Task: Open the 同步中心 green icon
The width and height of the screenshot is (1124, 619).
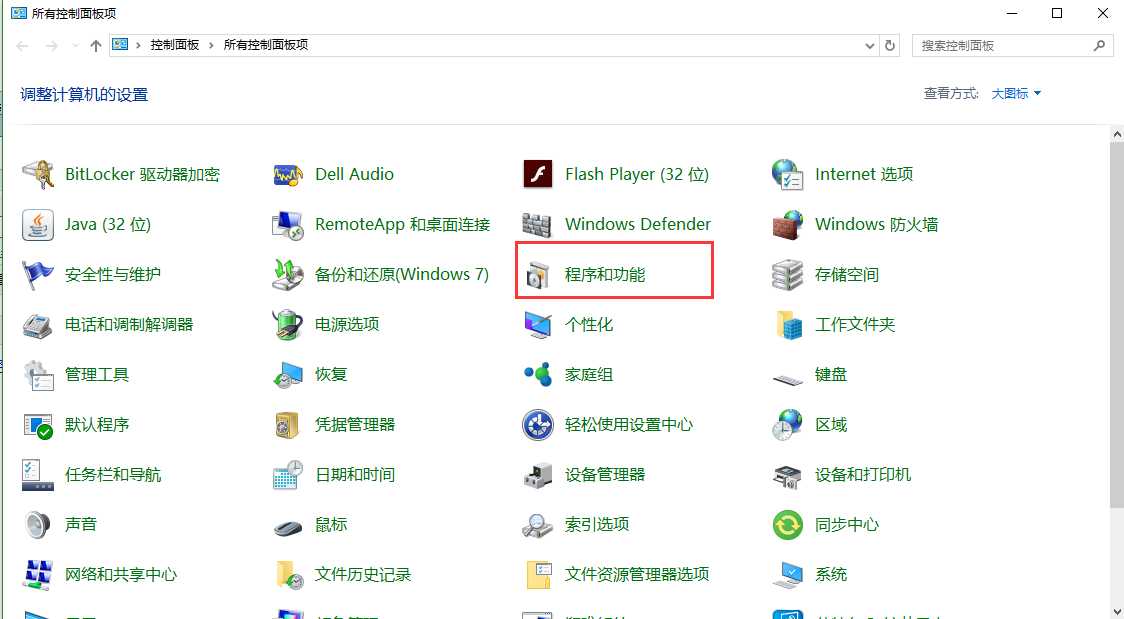Action: point(788,525)
